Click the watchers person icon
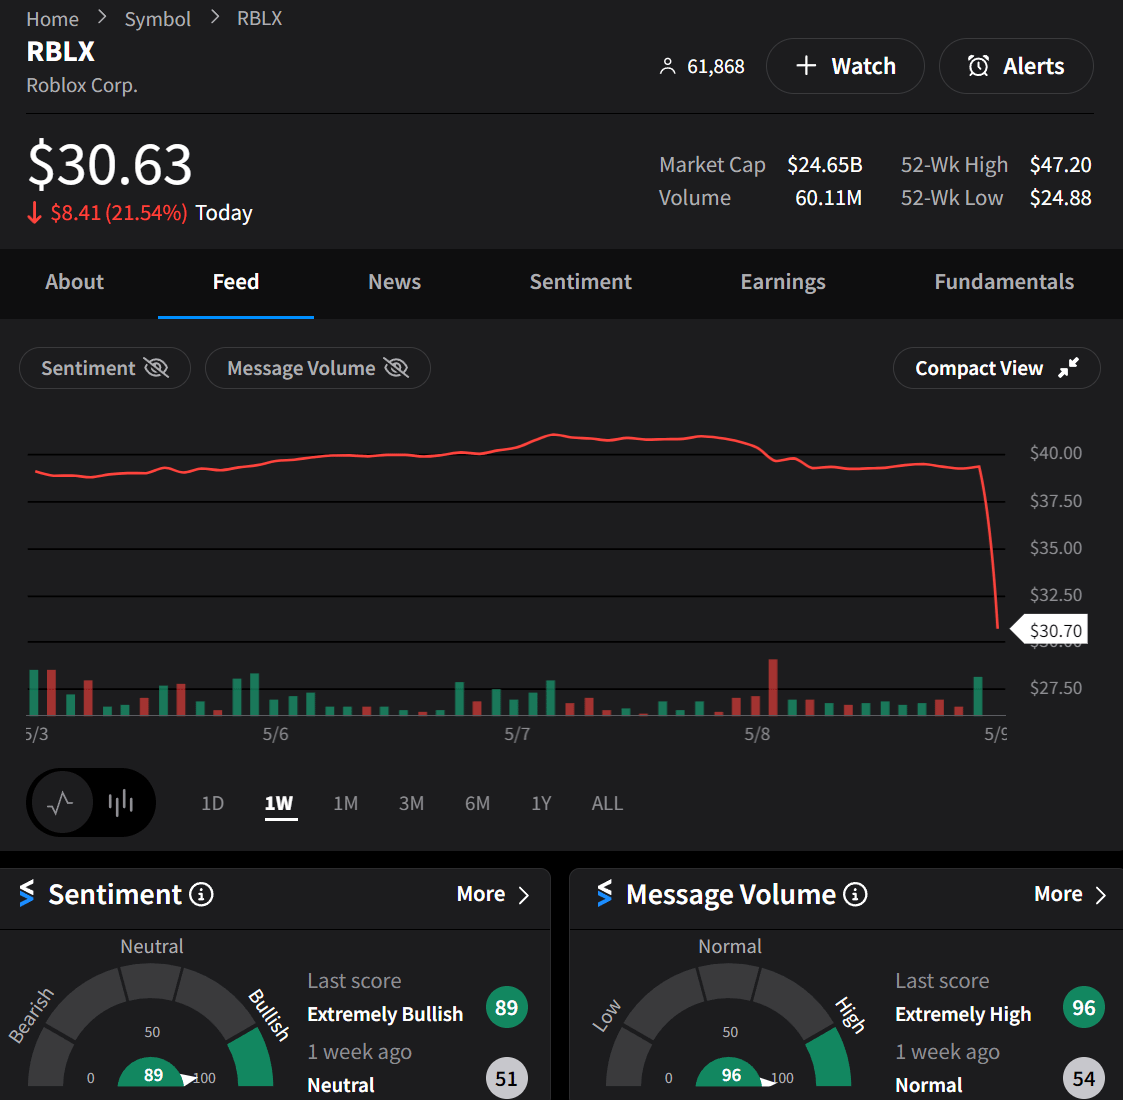Viewport: 1123px width, 1100px height. click(x=667, y=67)
